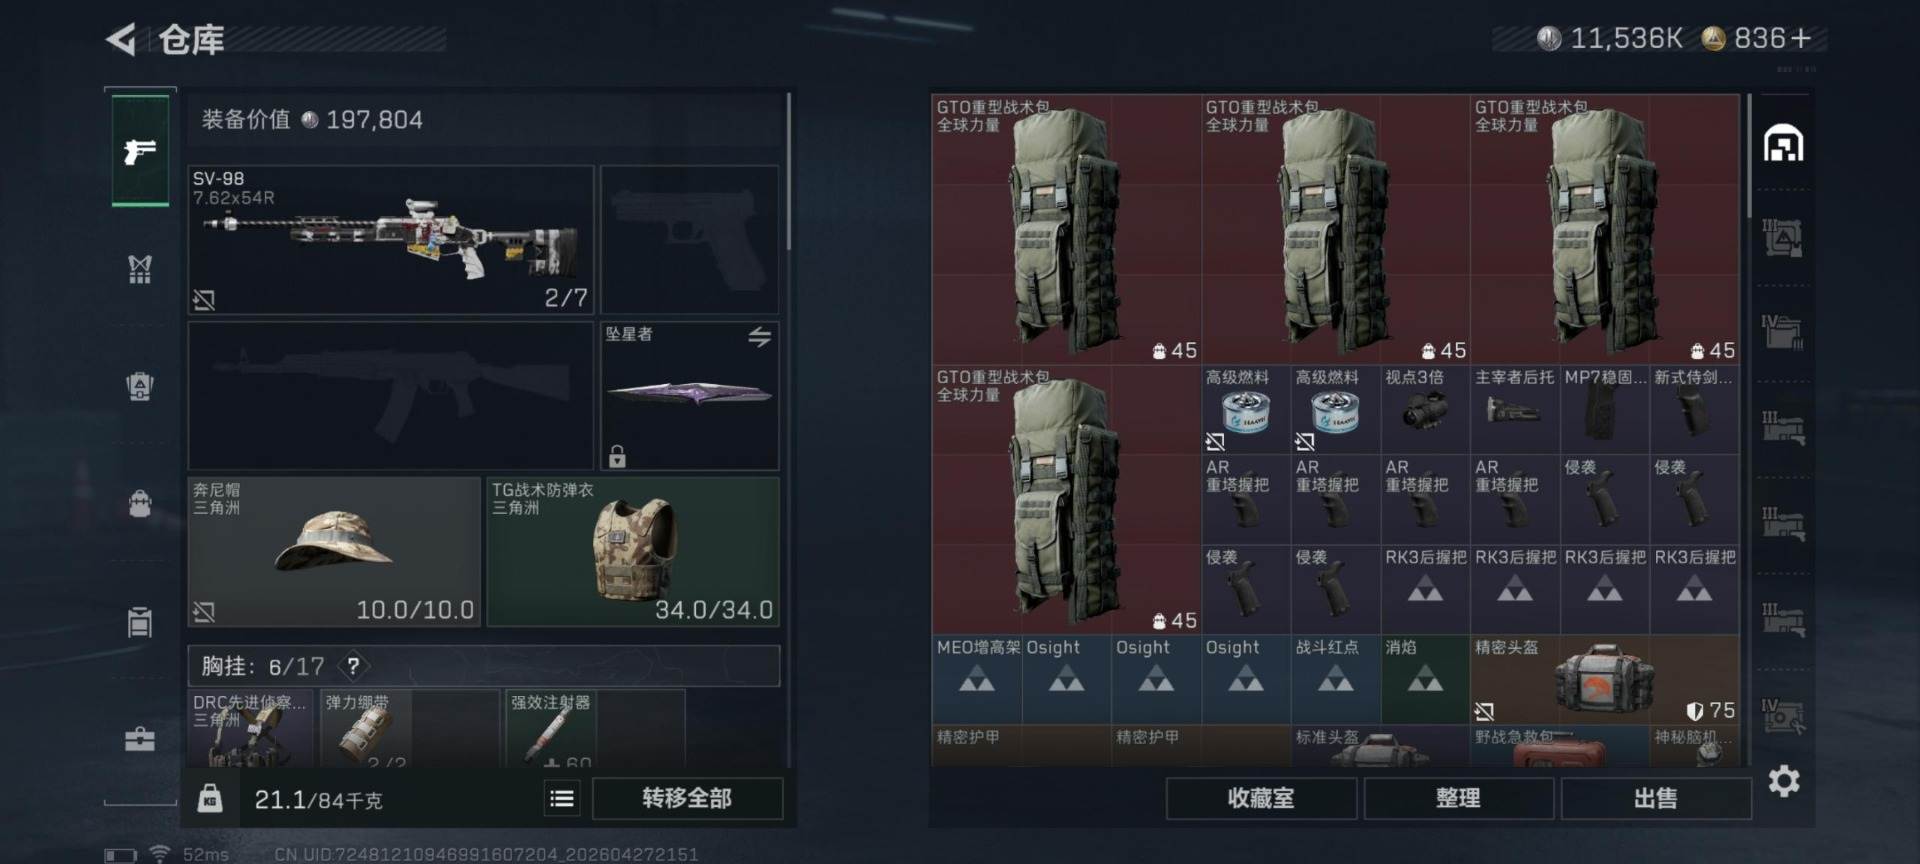The width and height of the screenshot is (1920, 864).
Task: Toggle the list view icon near 转移全部
Action: (562, 798)
